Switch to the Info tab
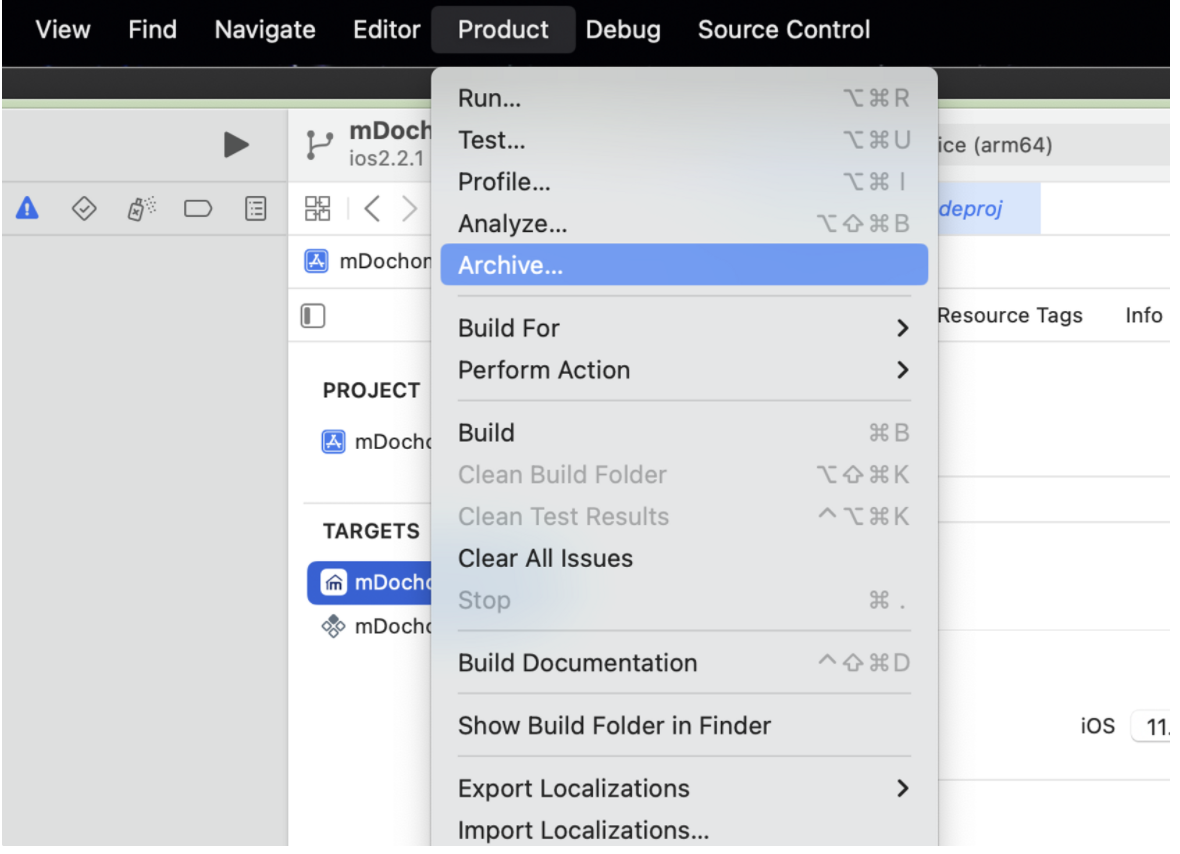1180x854 pixels. tap(1143, 315)
